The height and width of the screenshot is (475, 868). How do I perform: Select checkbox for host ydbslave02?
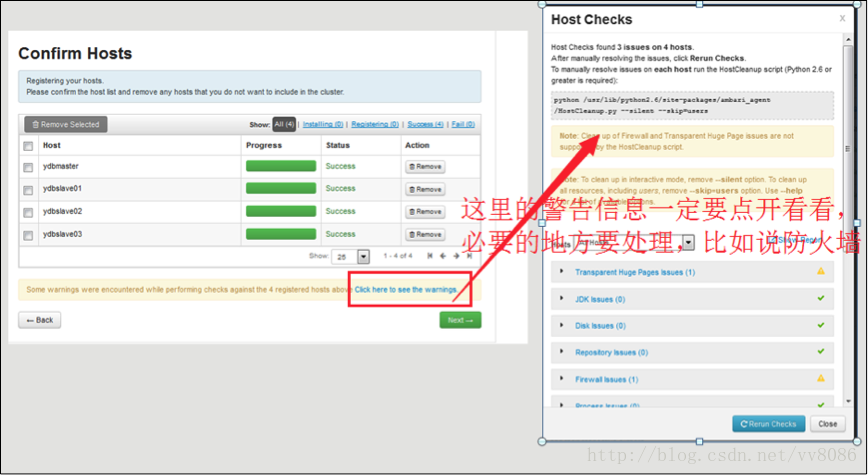click(28, 213)
